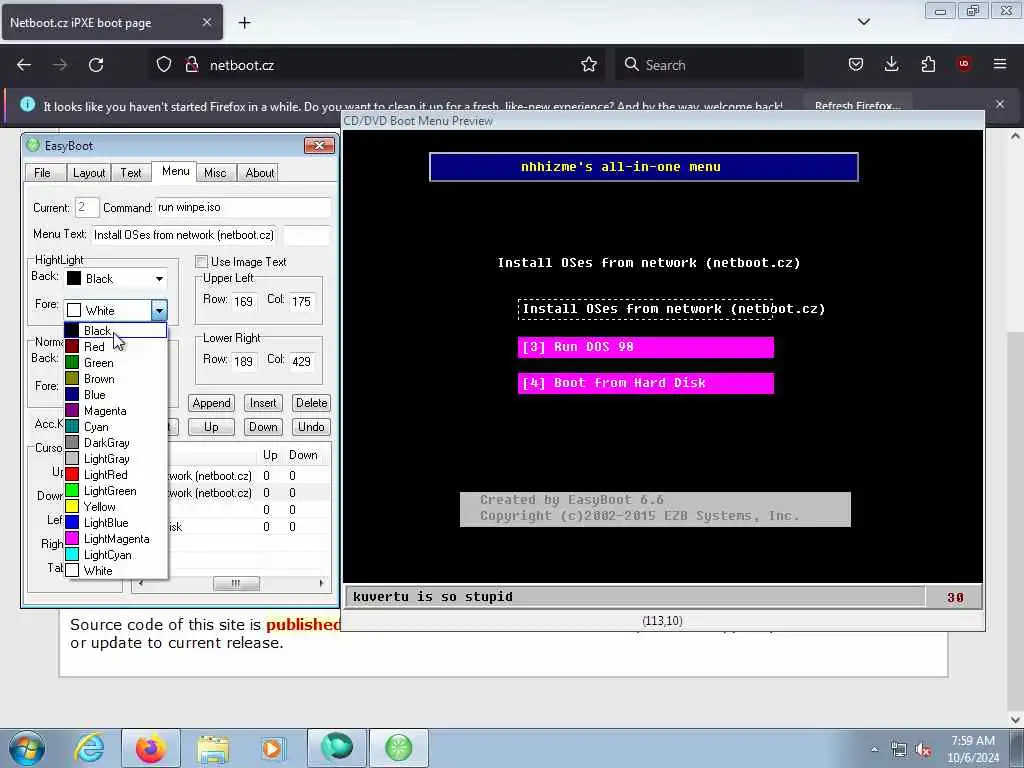Open the Windows Start menu
1024x768 pixels.
click(x=27, y=748)
